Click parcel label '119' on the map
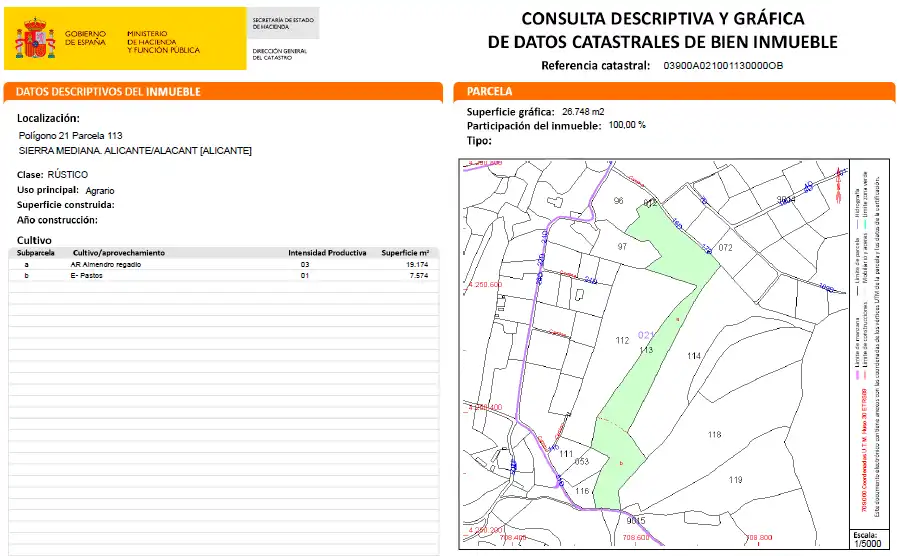Image resolution: width=899 pixels, height=556 pixels. 736,480
